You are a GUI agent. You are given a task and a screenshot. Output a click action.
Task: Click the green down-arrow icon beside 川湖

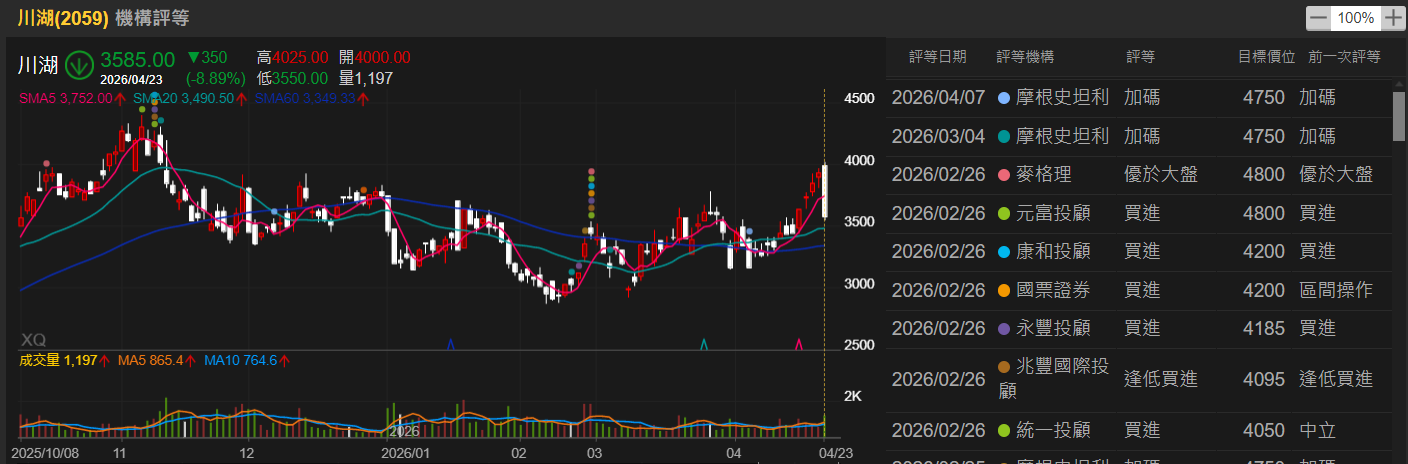[80, 66]
